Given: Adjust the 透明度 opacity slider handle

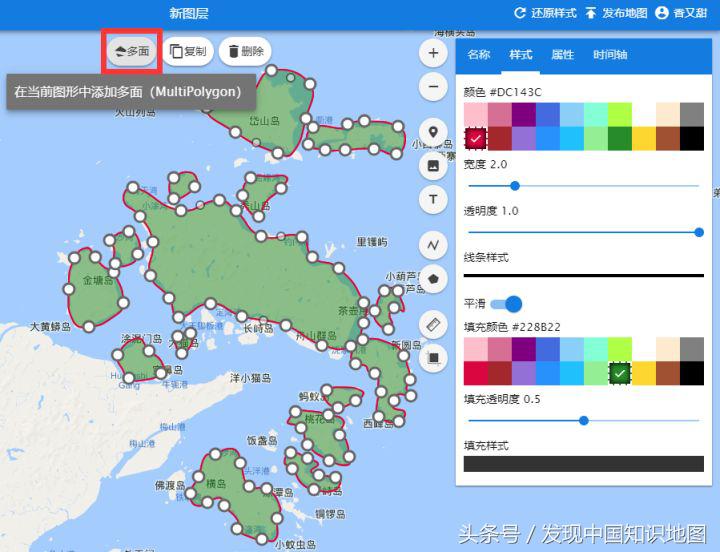Looking at the screenshot, I should (699, 232).
